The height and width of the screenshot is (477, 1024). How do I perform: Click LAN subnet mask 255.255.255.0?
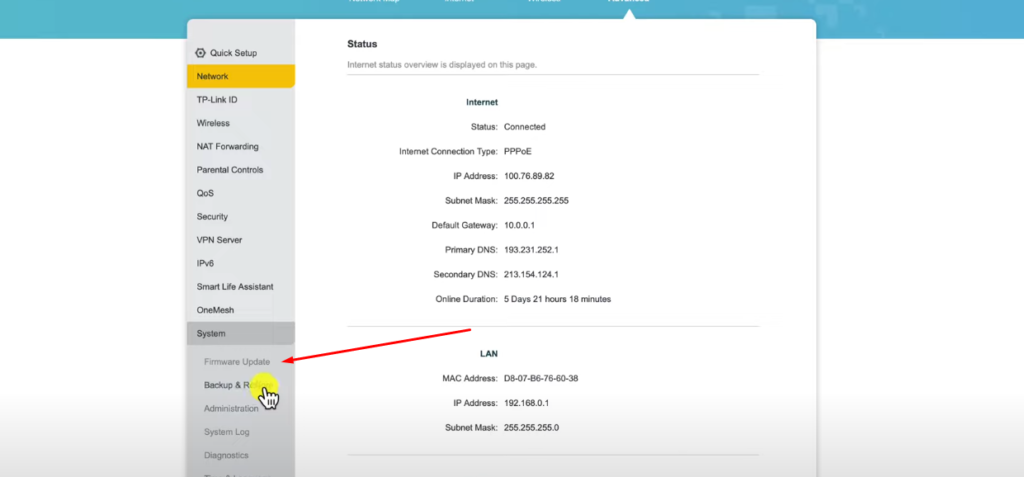pos(532,428)
